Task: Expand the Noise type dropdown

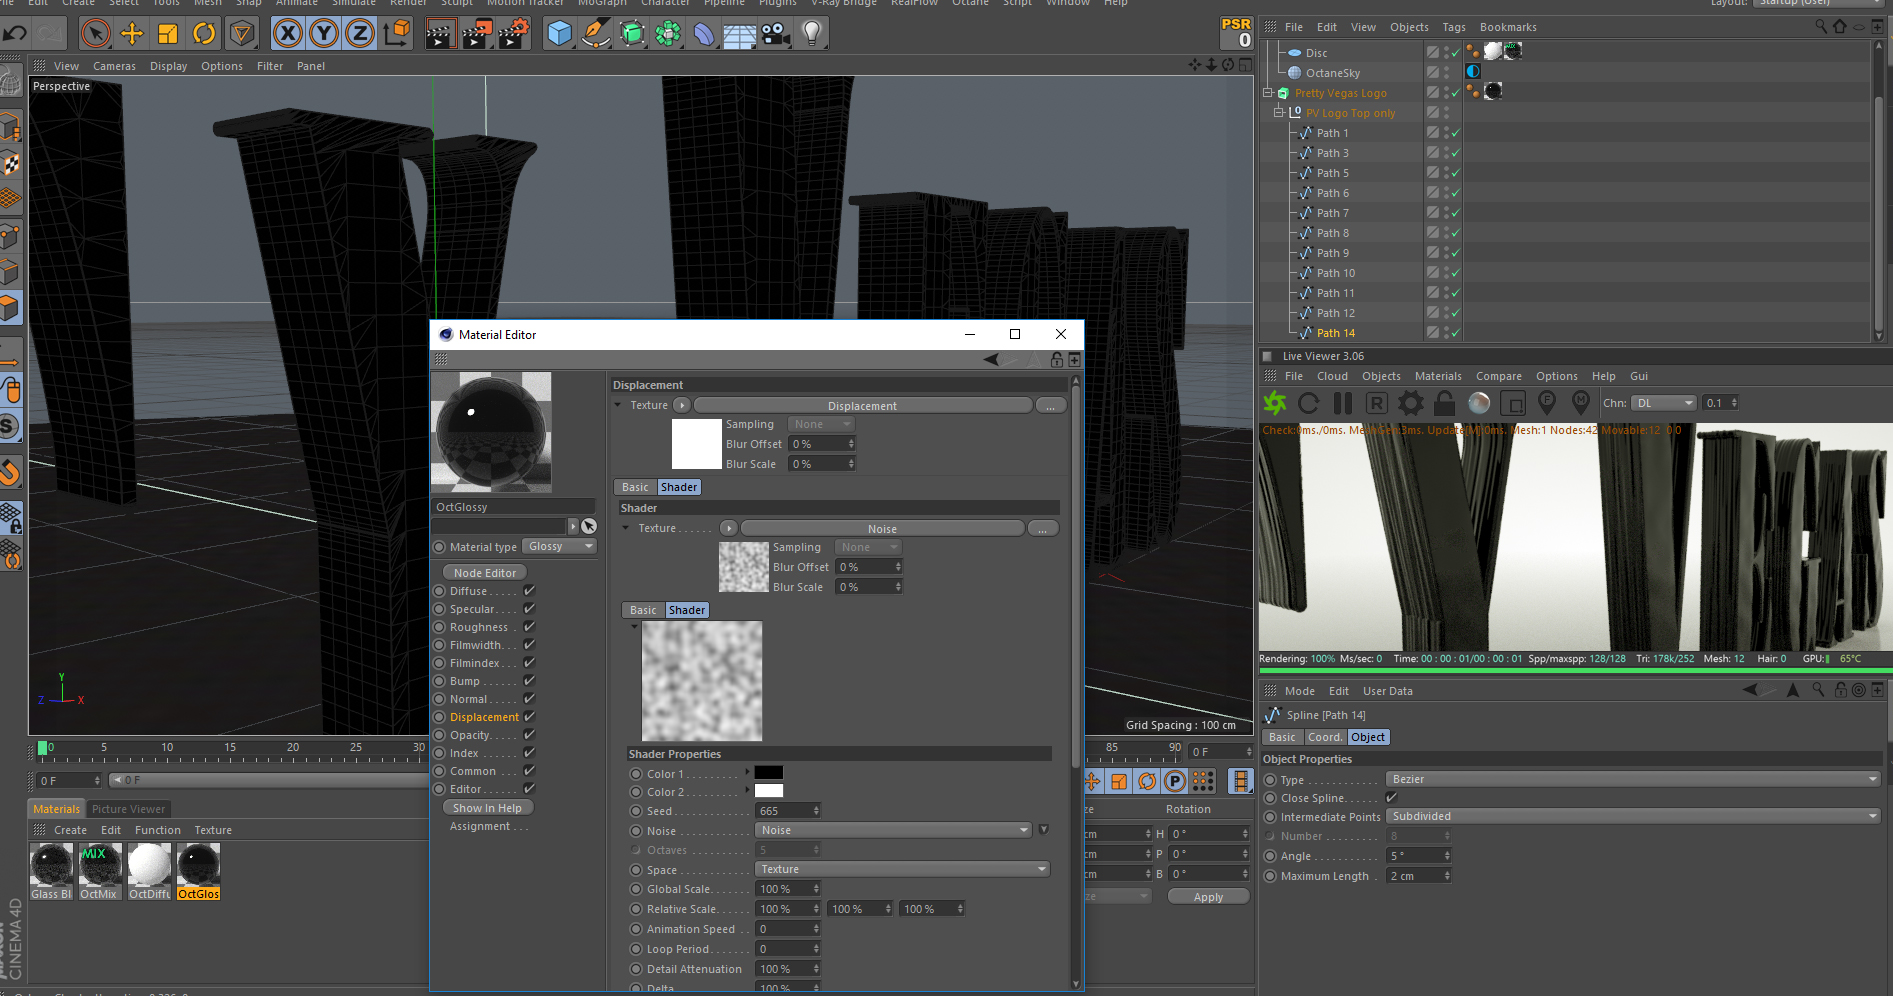Action: click(x=893, y=830)
